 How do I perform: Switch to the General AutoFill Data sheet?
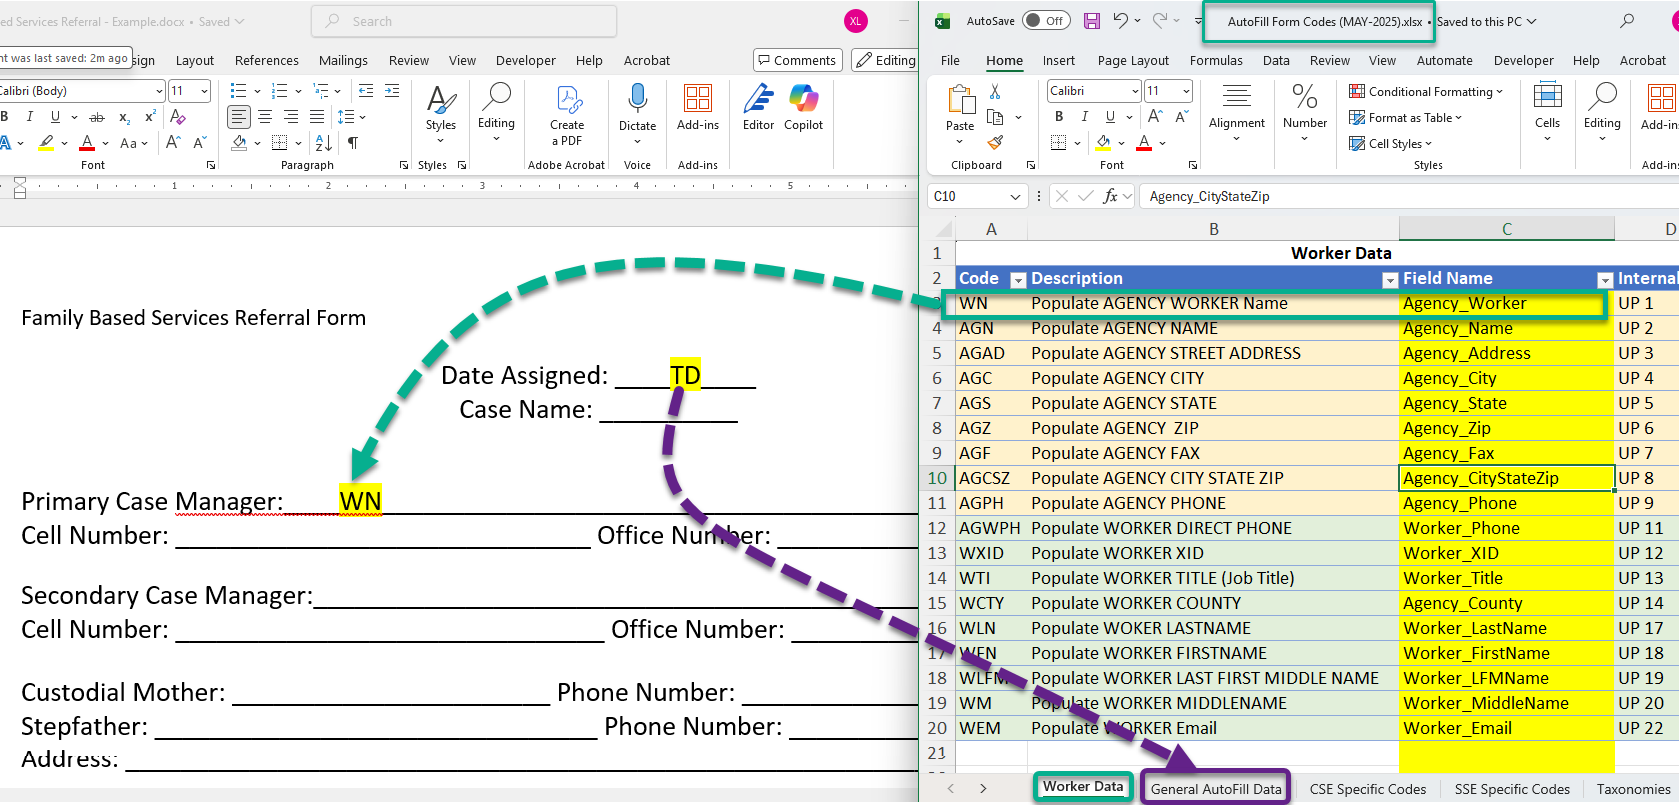tap(1216, 789)
